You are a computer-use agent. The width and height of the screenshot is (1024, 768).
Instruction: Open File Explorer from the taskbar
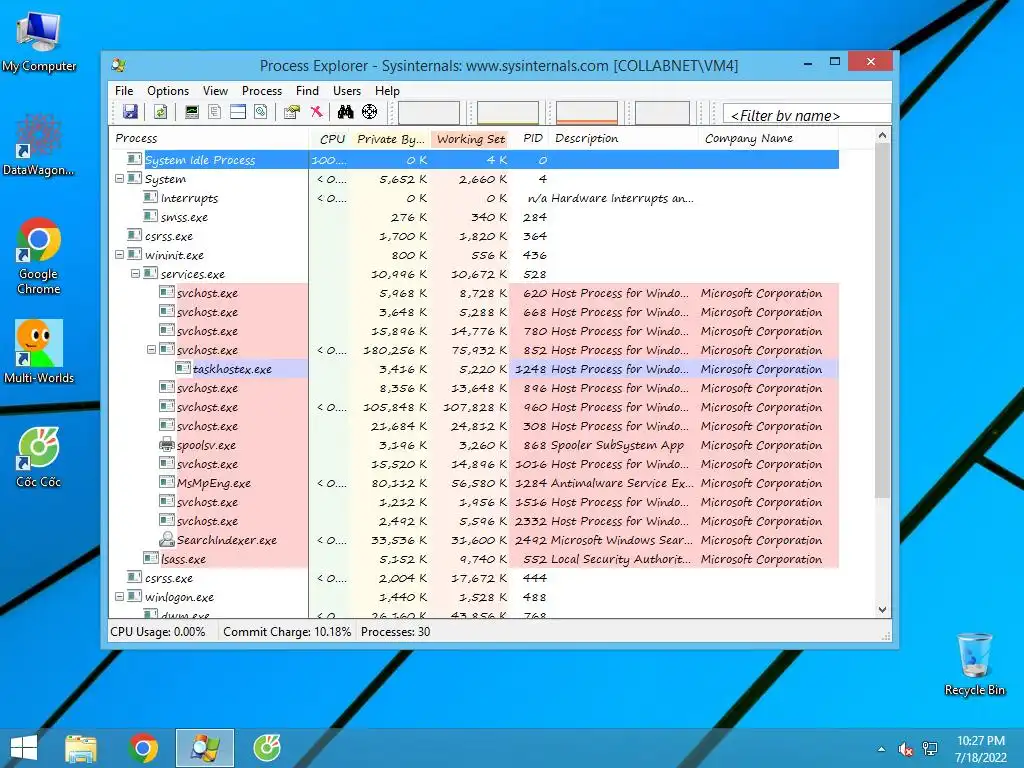(x=81, y=748)
